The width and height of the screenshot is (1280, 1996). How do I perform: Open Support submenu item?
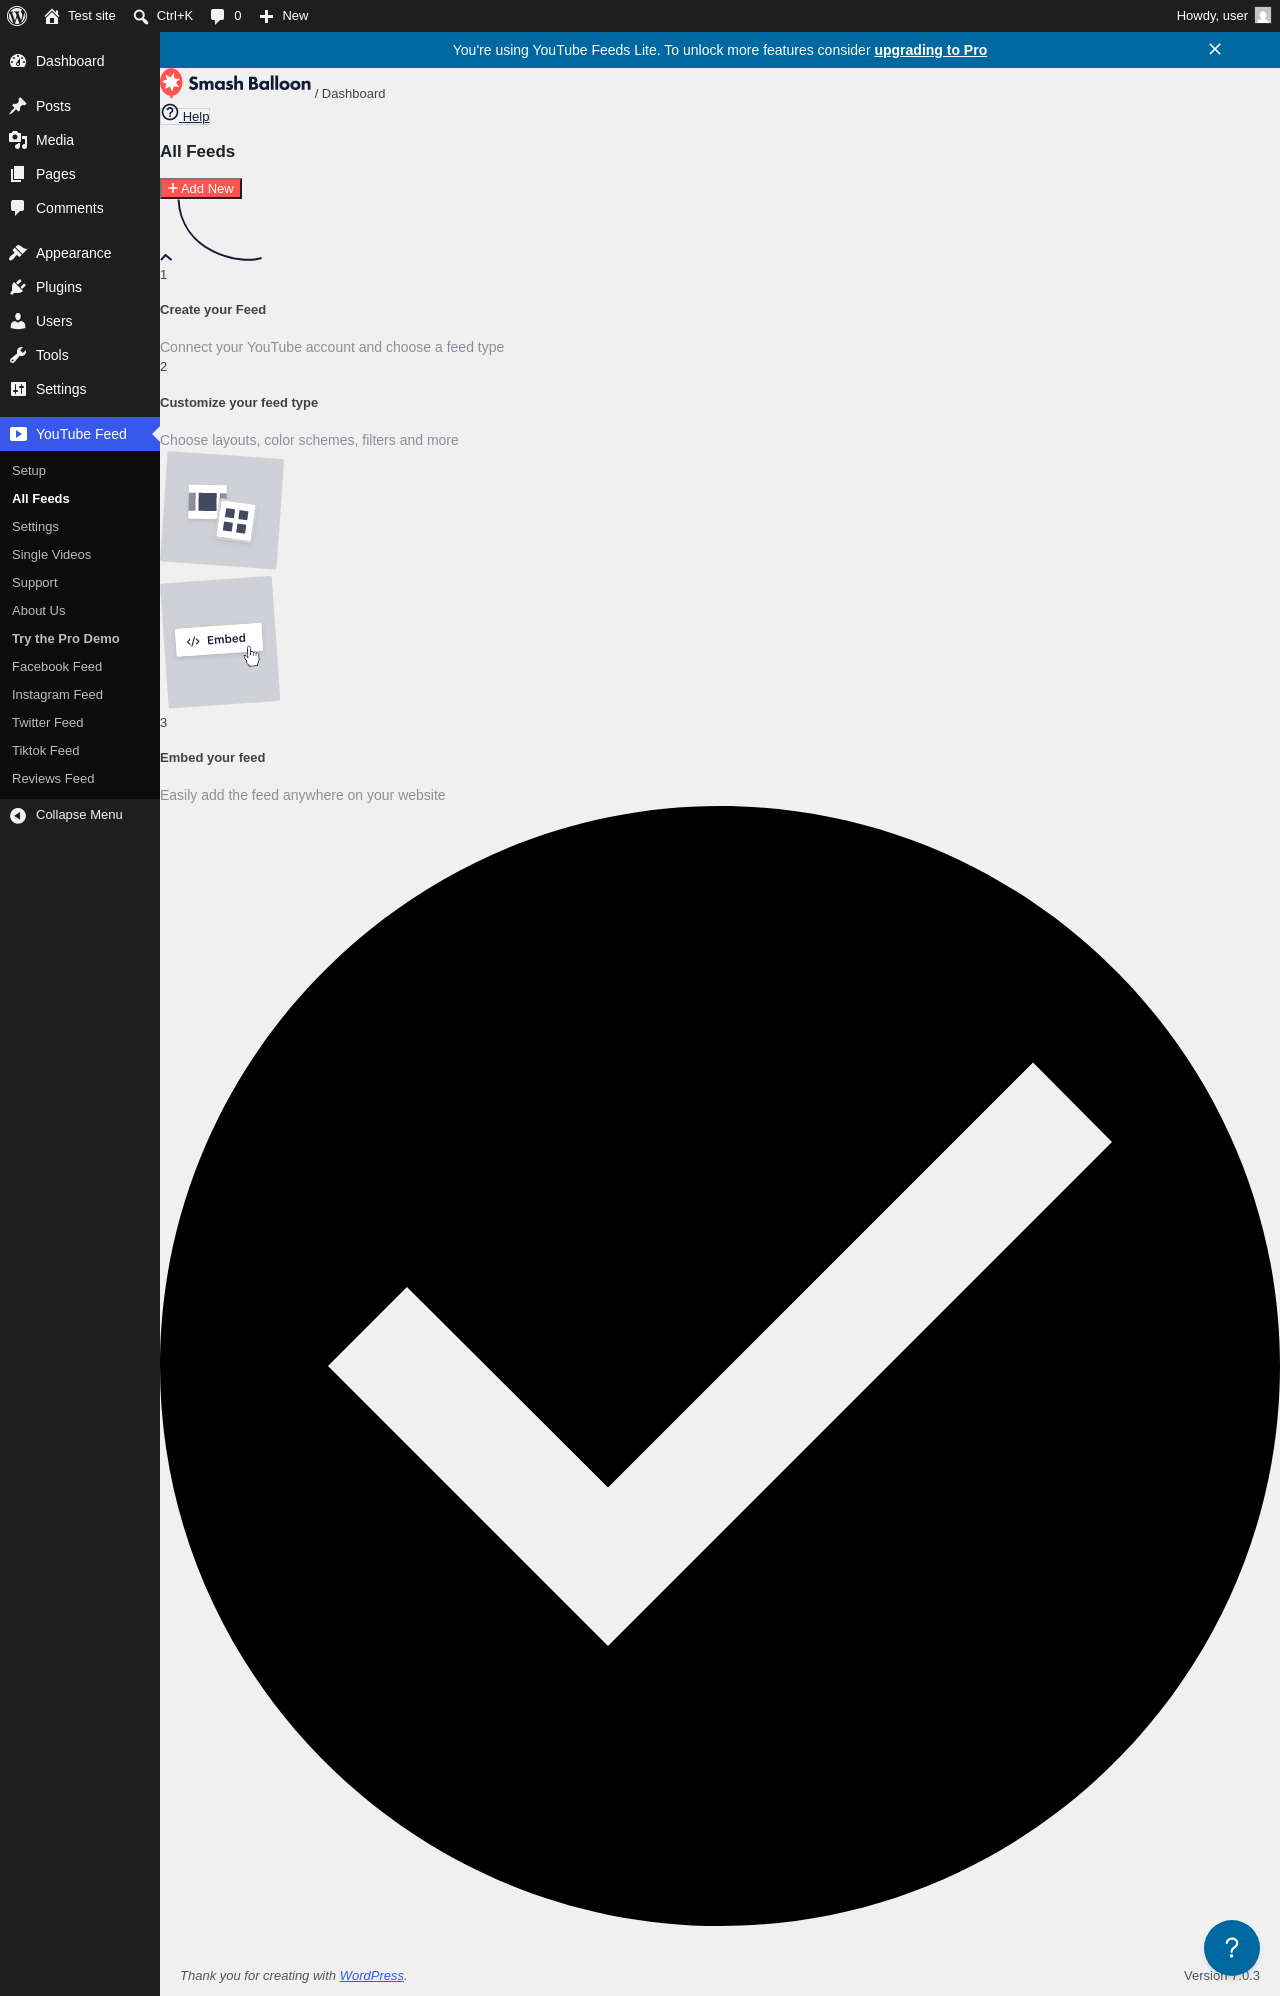point(80,583)
